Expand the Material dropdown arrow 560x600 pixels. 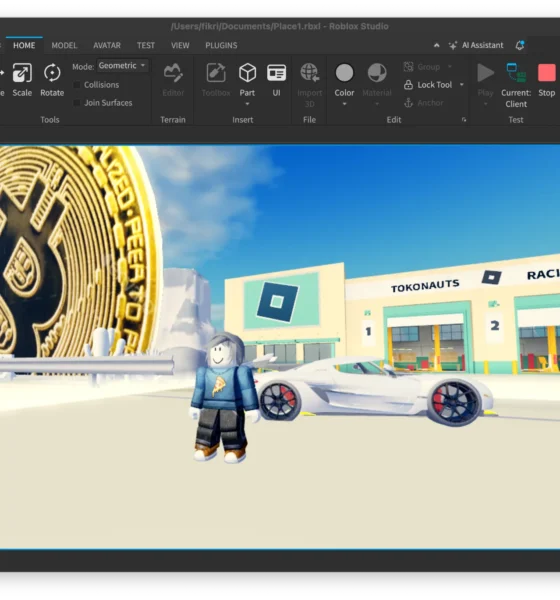(377, 104)
